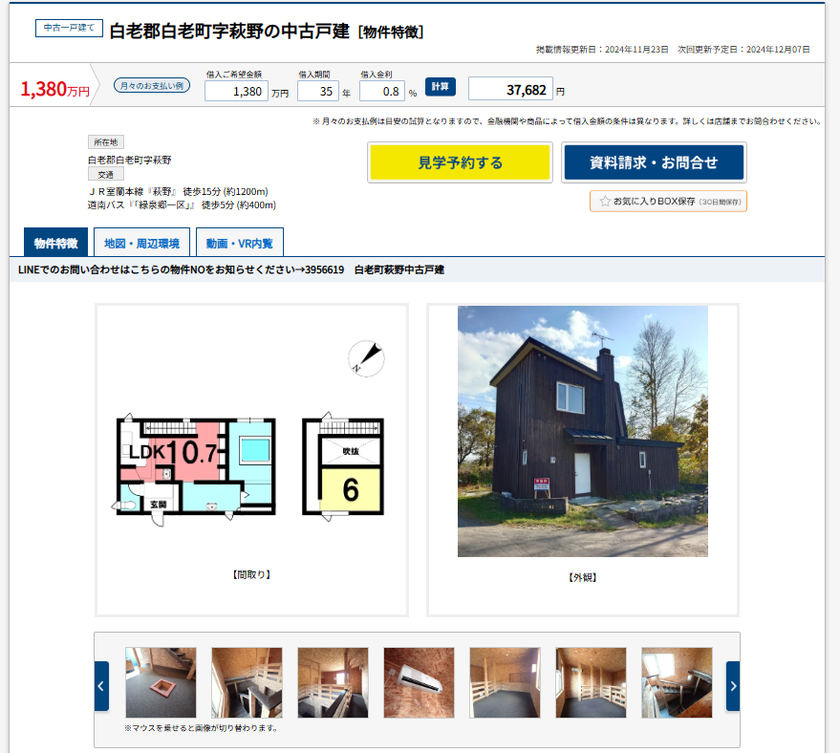Click the 借入期間 years input field
Viewport: 840px width, 753px height.
[318, 91]
